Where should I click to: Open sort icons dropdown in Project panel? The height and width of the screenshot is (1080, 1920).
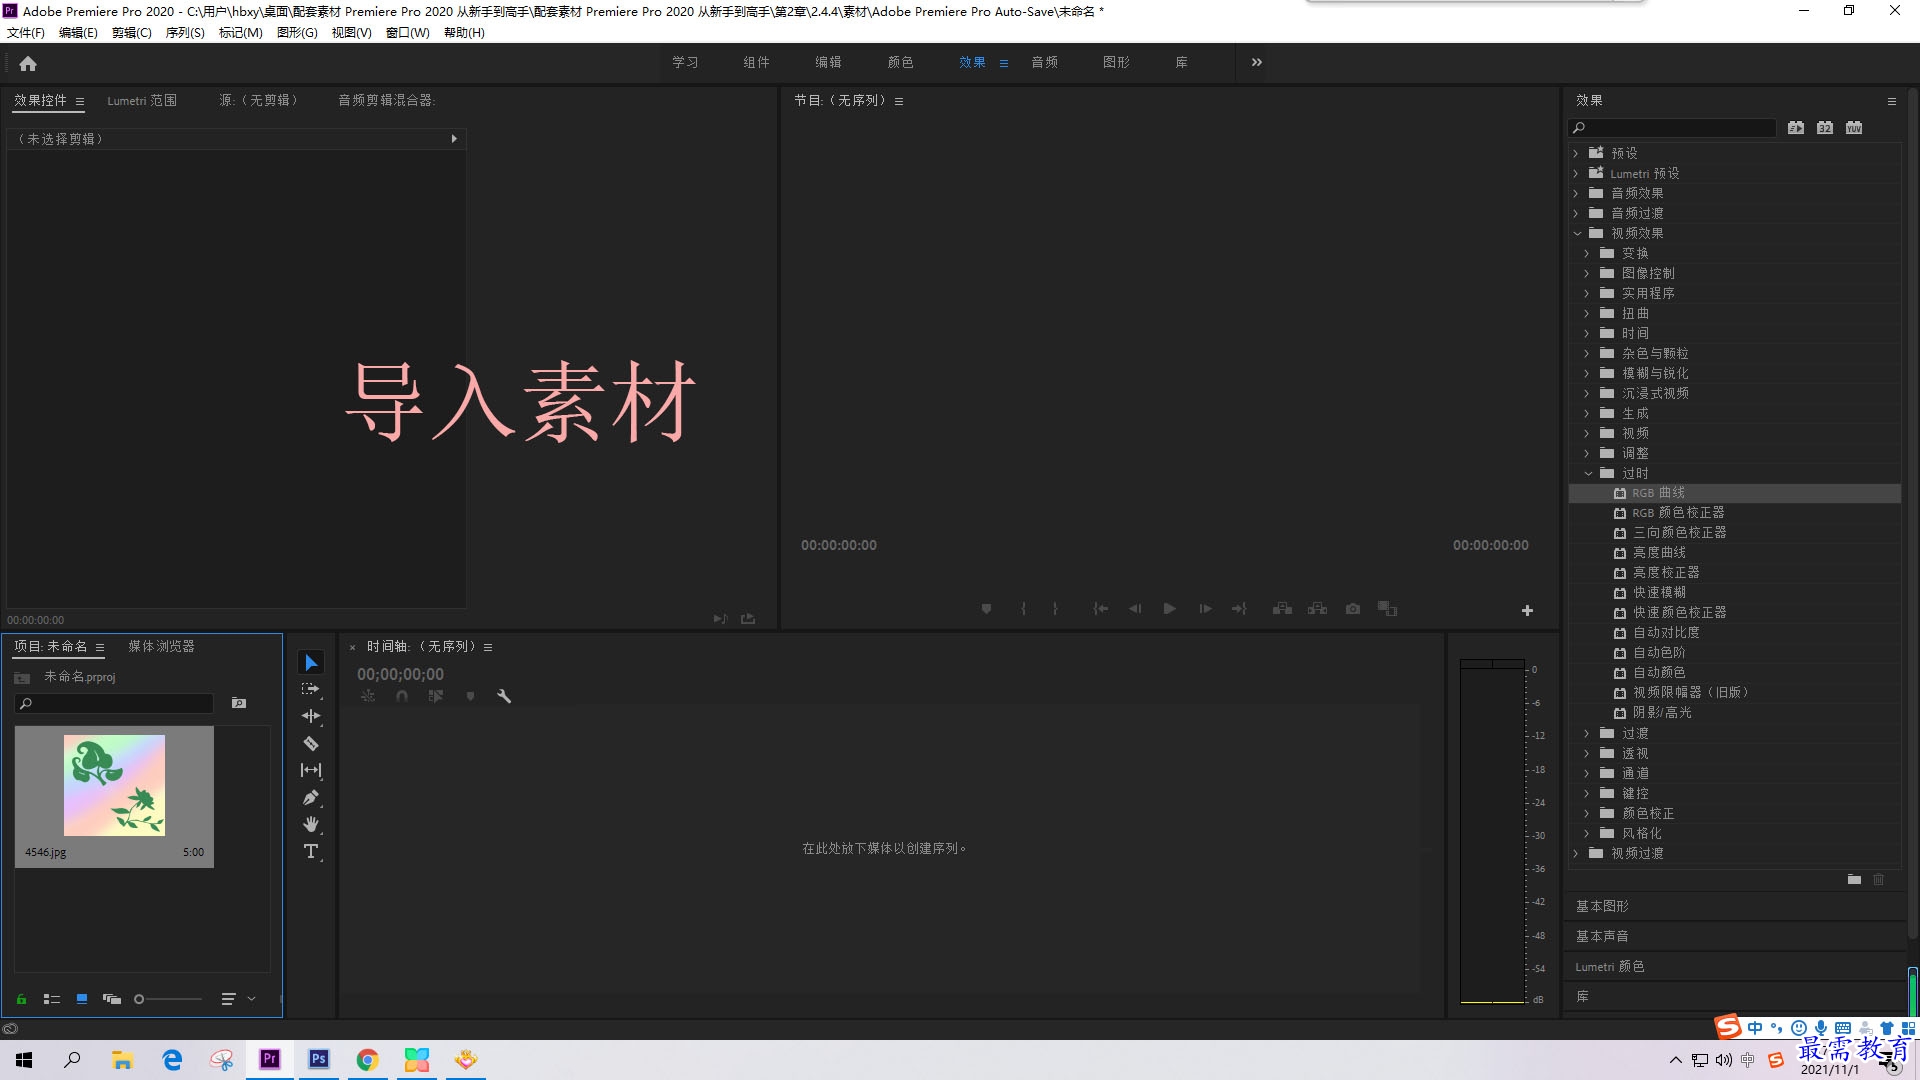click(238, 999)
